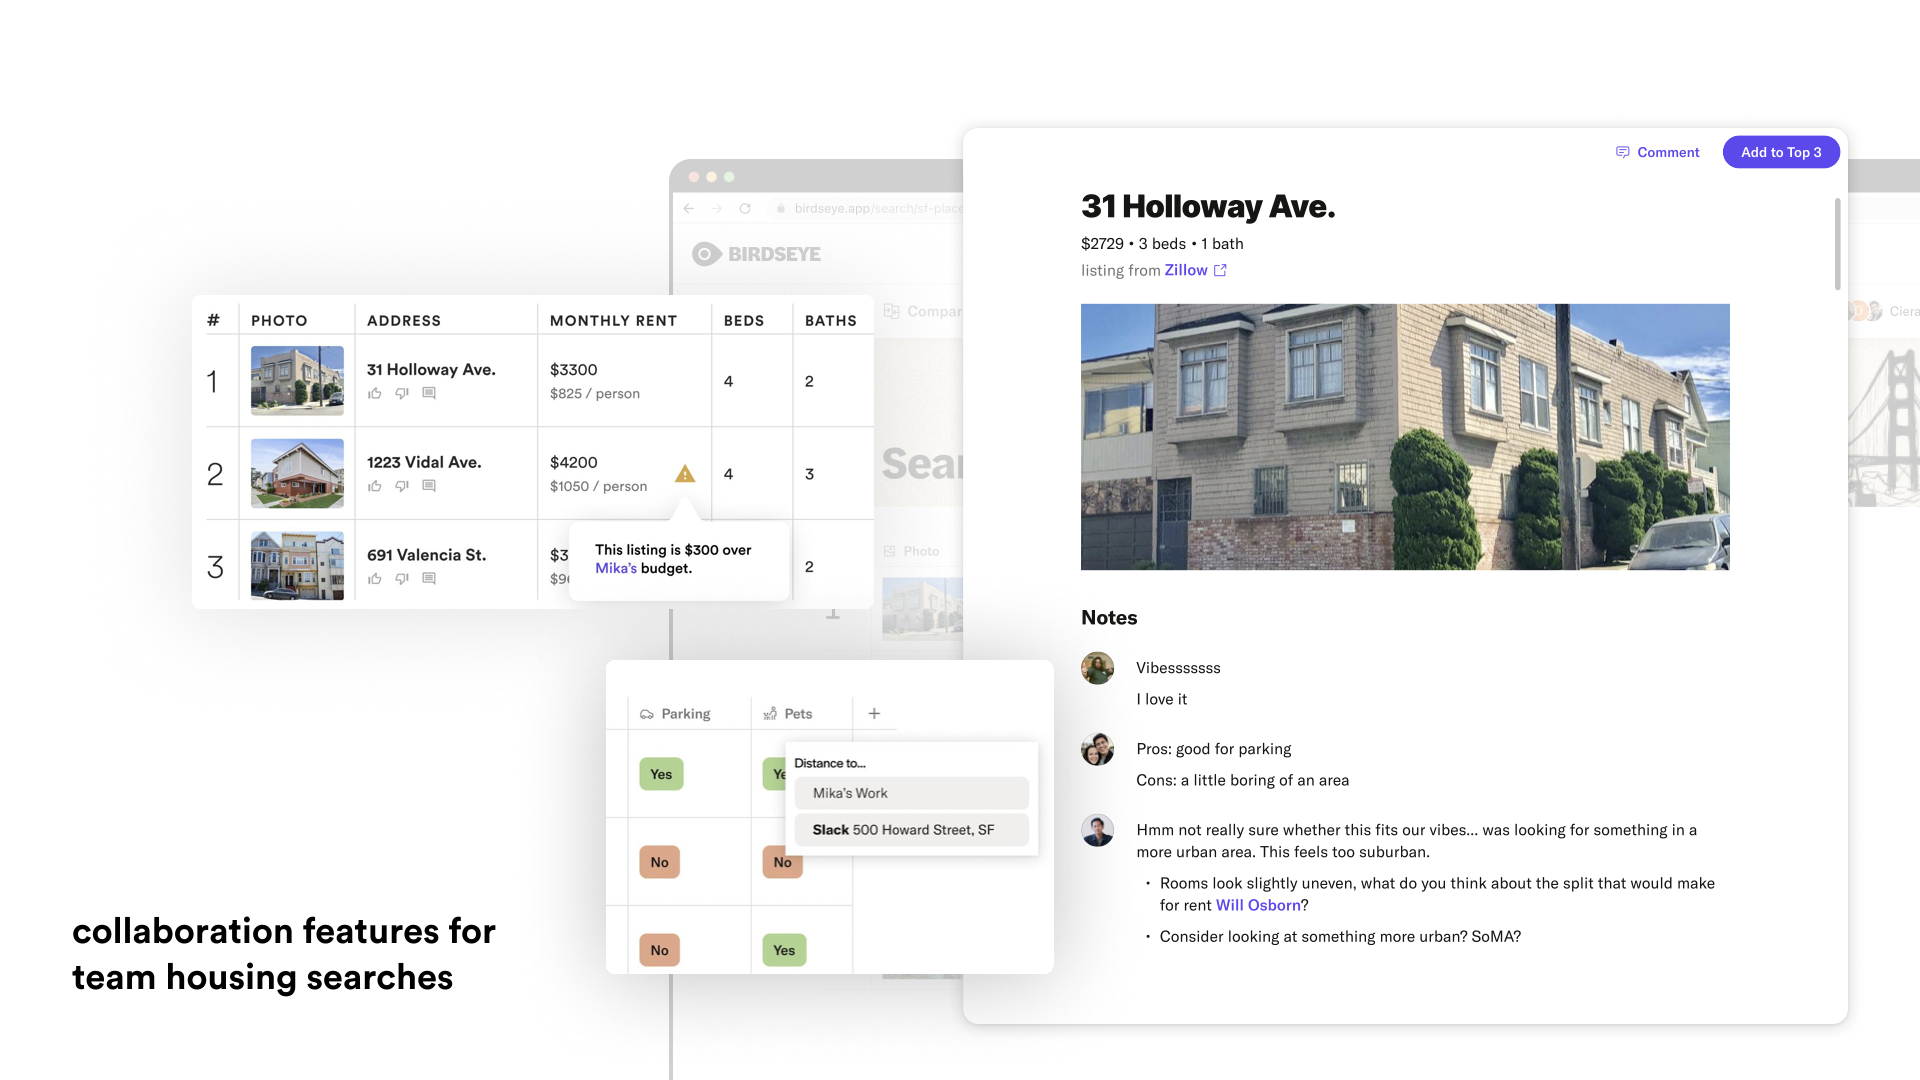Click the $4200 monthly rent value
Image resolution: width=1920 pixels, height=1080 pixels.
(x=574, y=463)
